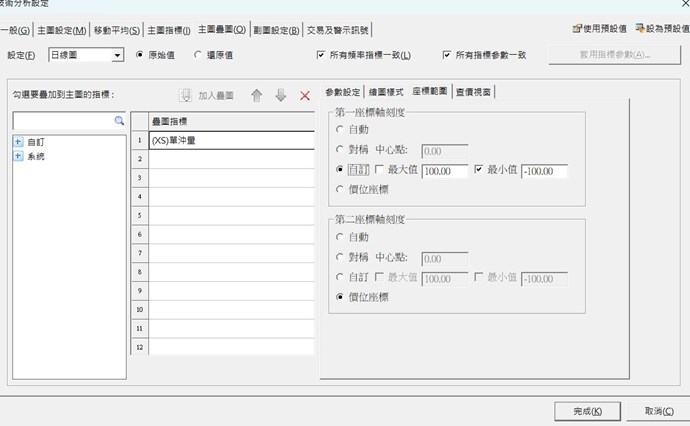690x426 pixels.
Task: Move selected indicator down with down arrow
Action: pos(281,96)
